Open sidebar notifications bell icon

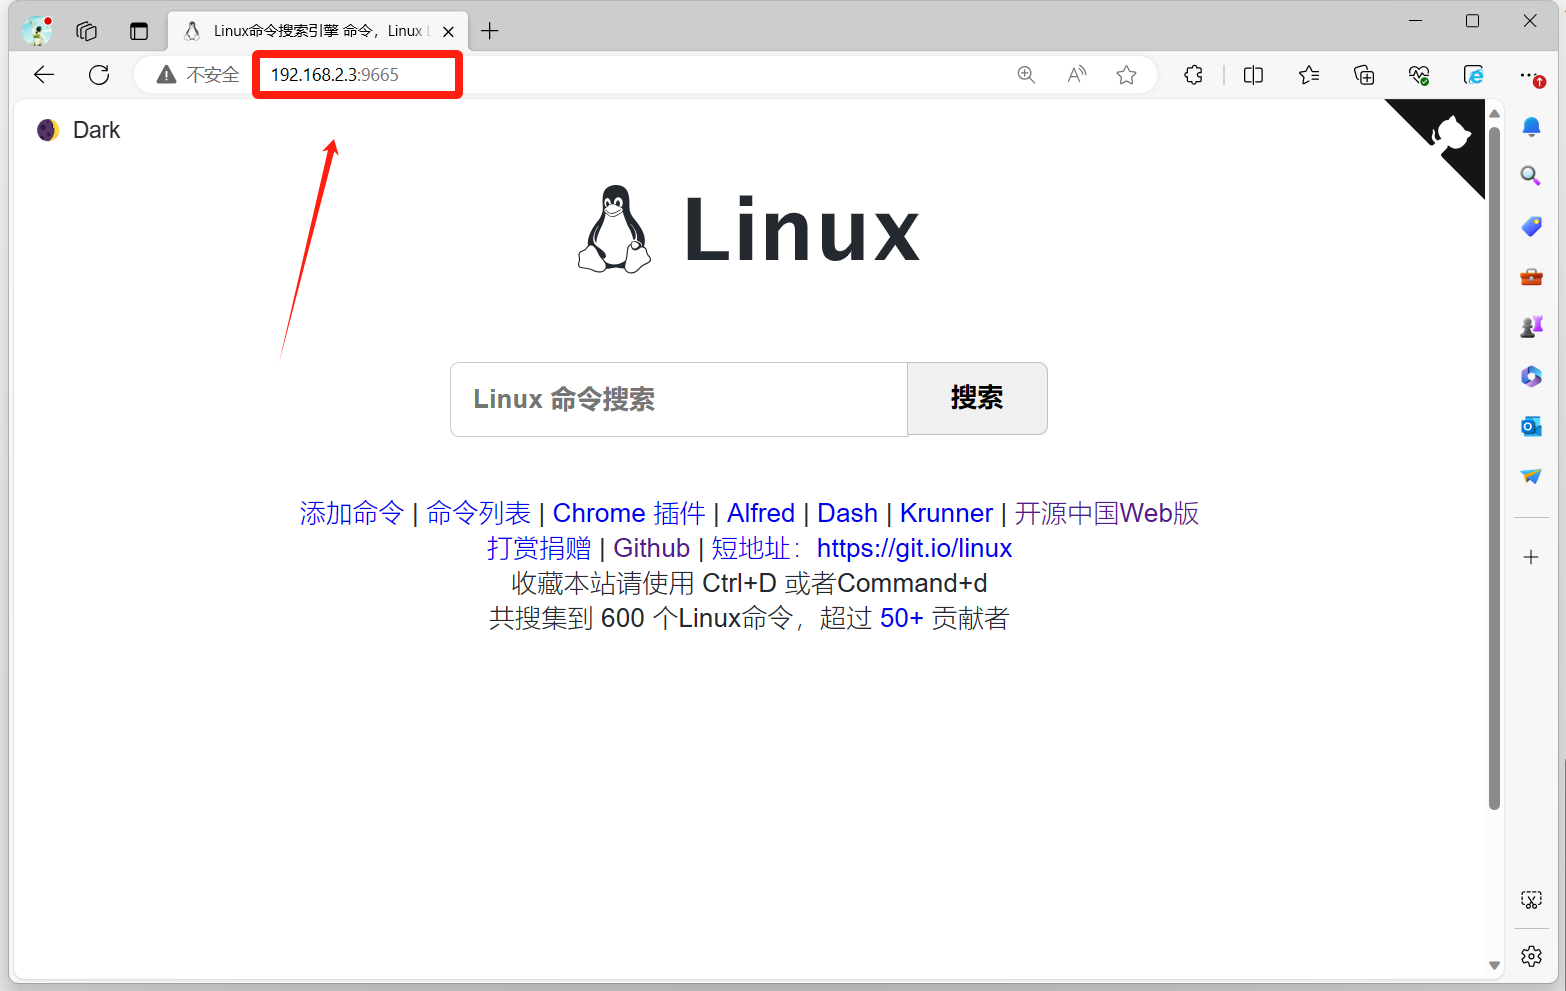click(1531, 127)
